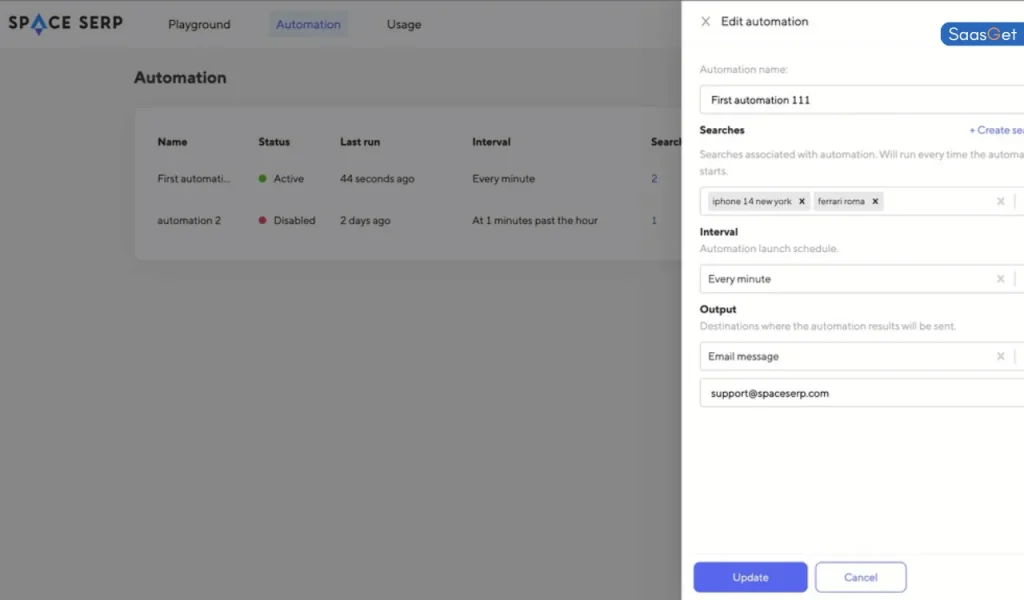Viewport: 1024px width, 600px height.
Task: Clear the Every minute interval selection
Action: point(1000,279)
